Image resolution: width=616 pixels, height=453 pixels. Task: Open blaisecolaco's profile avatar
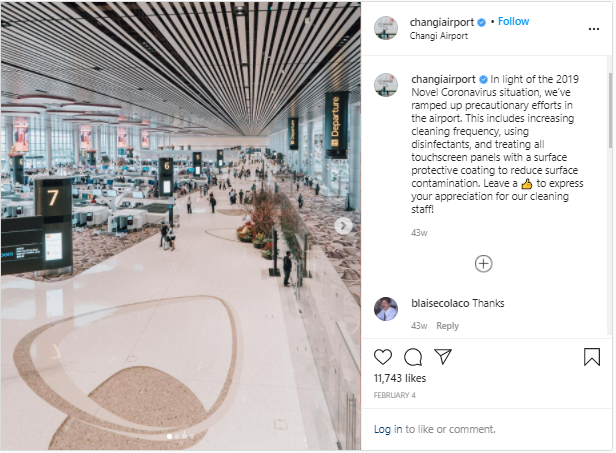coord(386,309)
